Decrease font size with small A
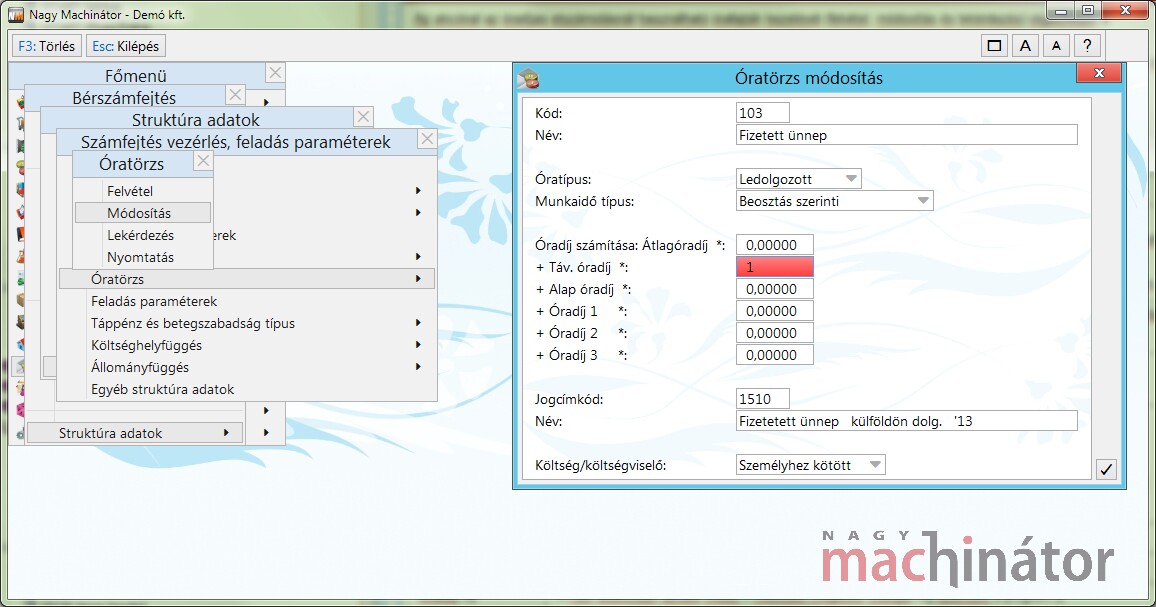1156x607 pixels. point(1056,46)
